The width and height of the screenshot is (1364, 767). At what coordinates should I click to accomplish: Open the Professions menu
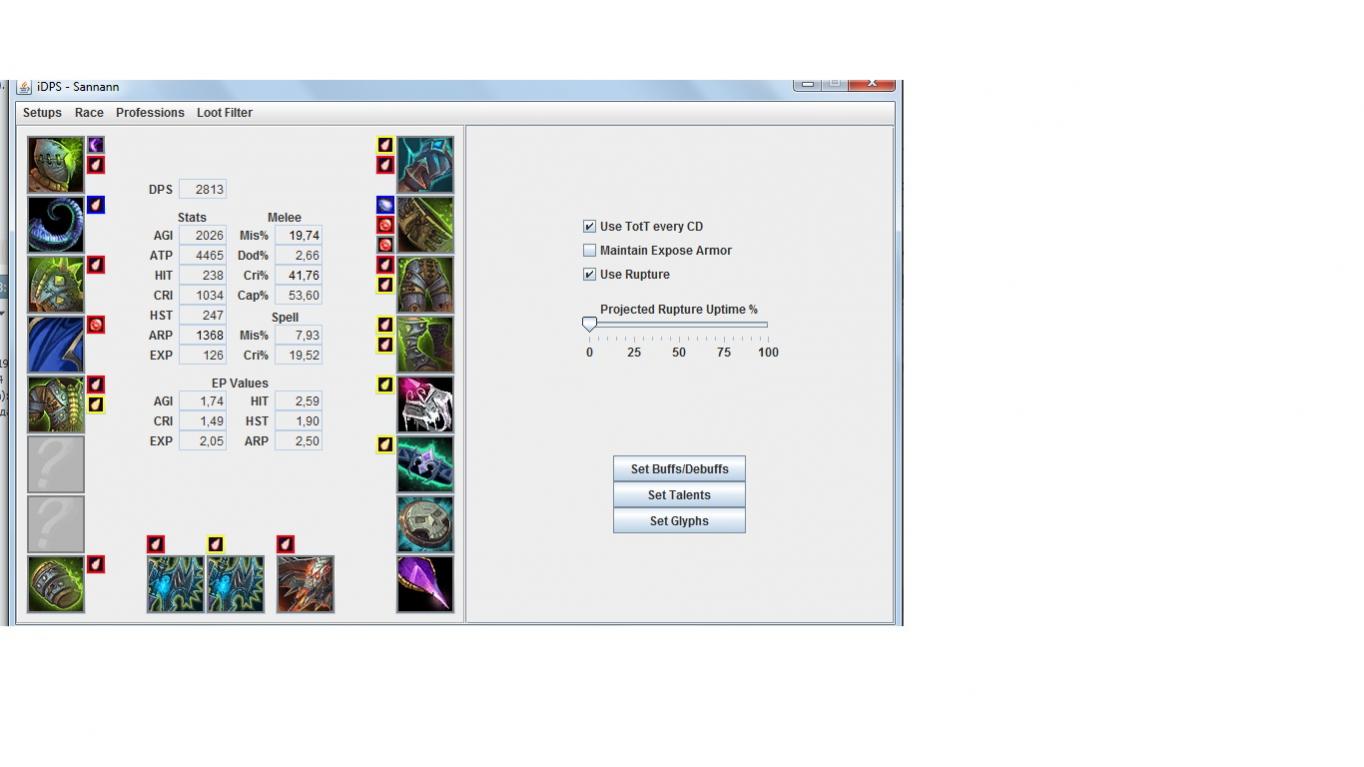150,113
